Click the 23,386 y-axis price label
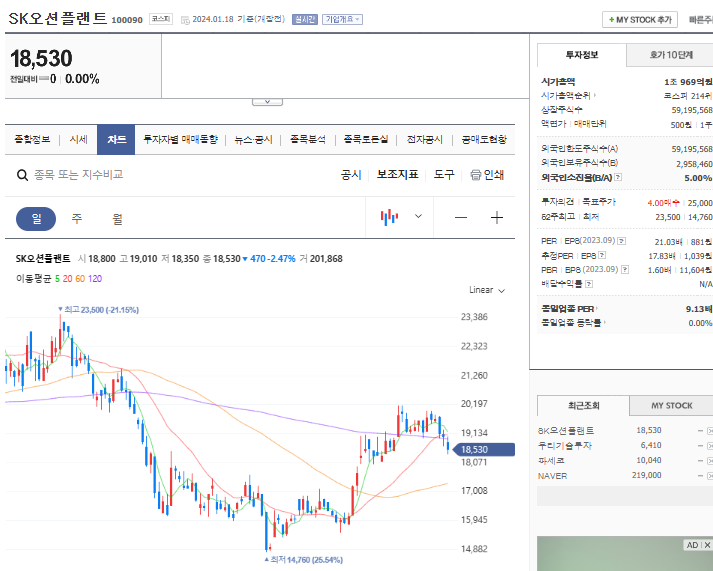Screen dimensions: 713x571 click(474, 317)
